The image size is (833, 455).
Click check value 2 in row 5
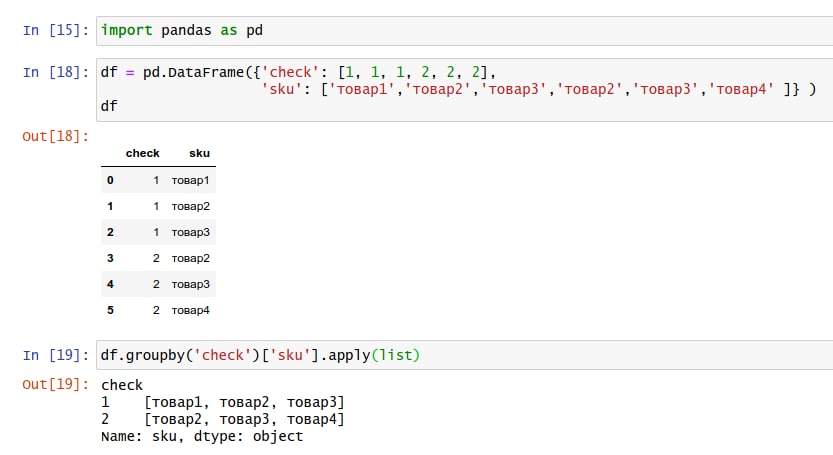(156, 310)
